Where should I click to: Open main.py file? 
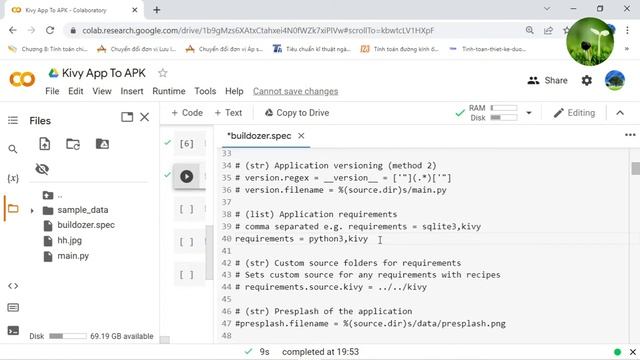73,256
